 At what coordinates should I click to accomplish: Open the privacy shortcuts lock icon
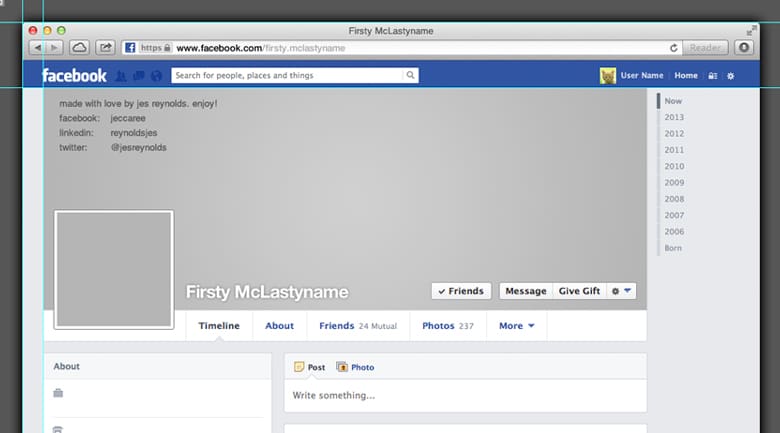point(712,76)
